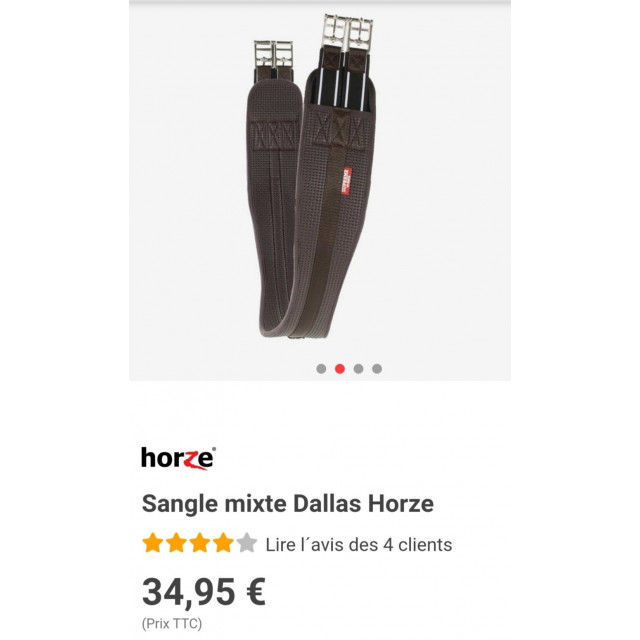Screen dimensions: 640x640
Task: Click the Horze brand logo
Action: pyautogui.click(x=178, y=458)
